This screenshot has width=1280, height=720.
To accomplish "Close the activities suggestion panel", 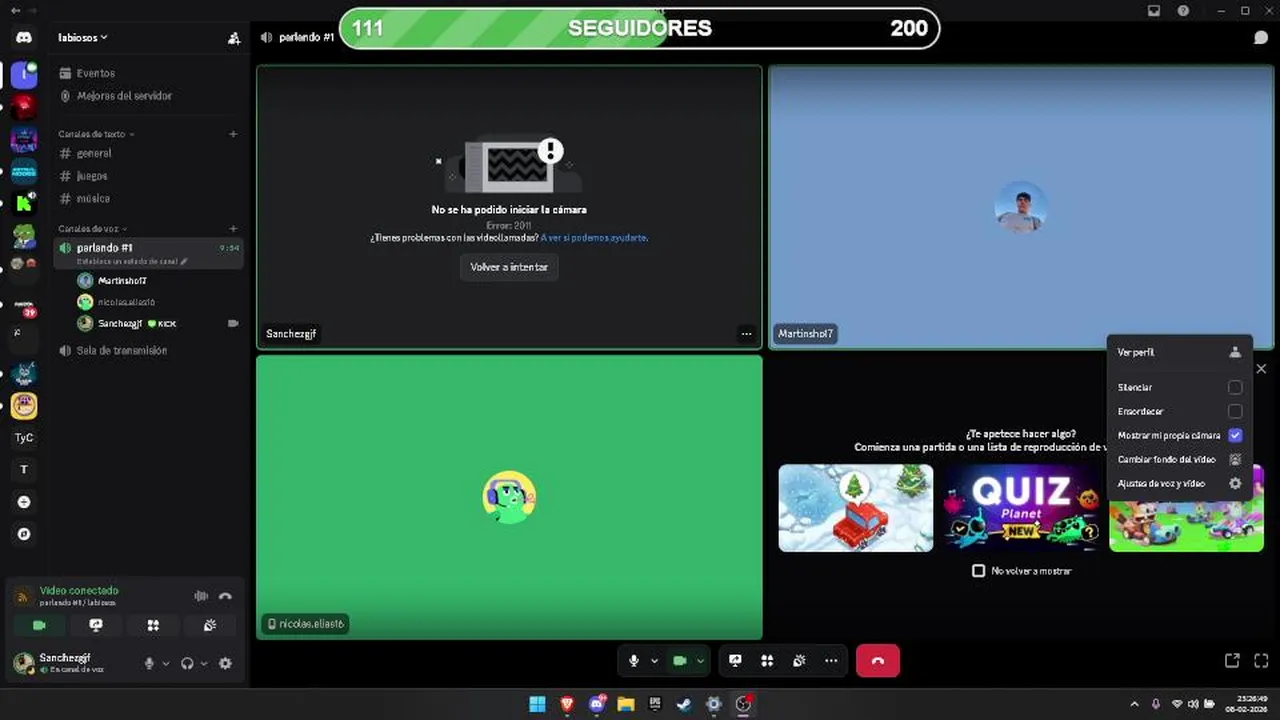I will coord(1261,369).
